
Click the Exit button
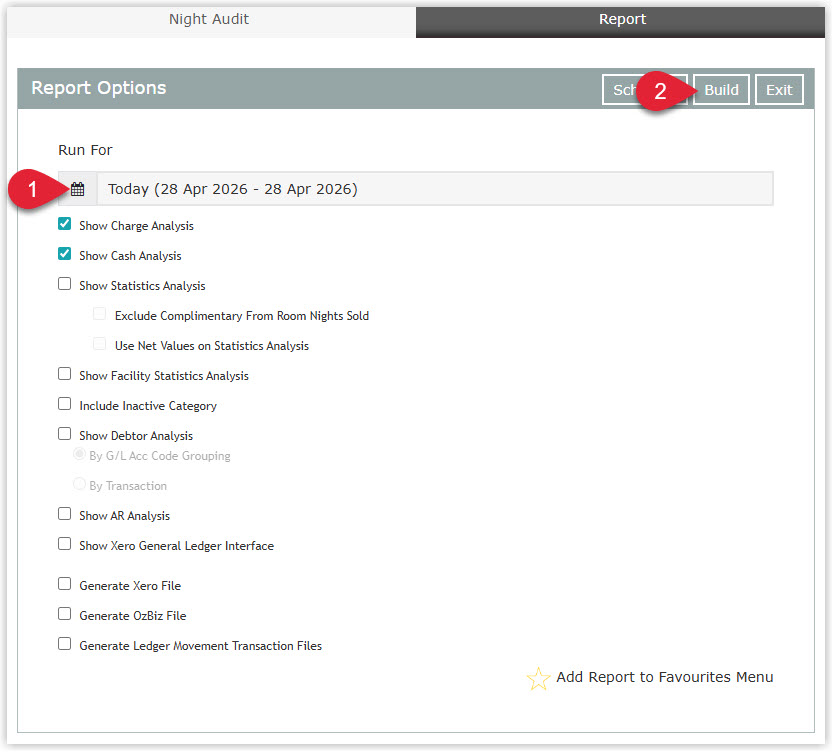point(779,90)
